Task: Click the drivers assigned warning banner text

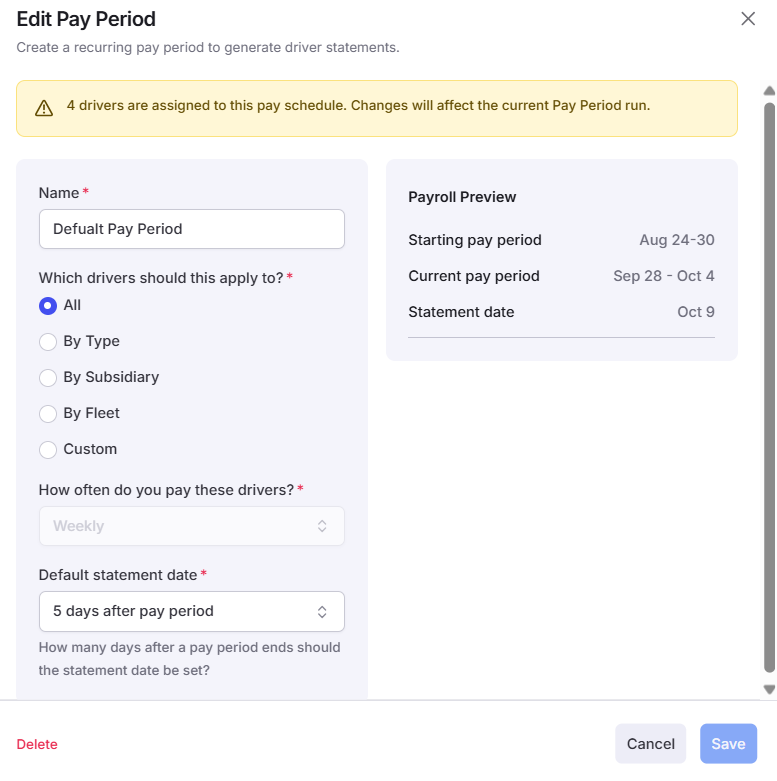Action: (x=359, y=106)
